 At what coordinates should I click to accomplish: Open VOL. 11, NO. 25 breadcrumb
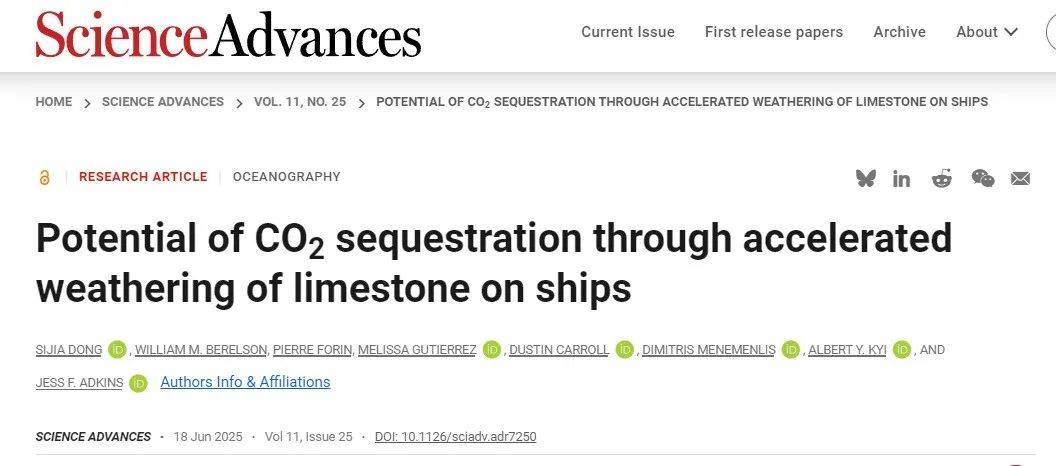300,102
